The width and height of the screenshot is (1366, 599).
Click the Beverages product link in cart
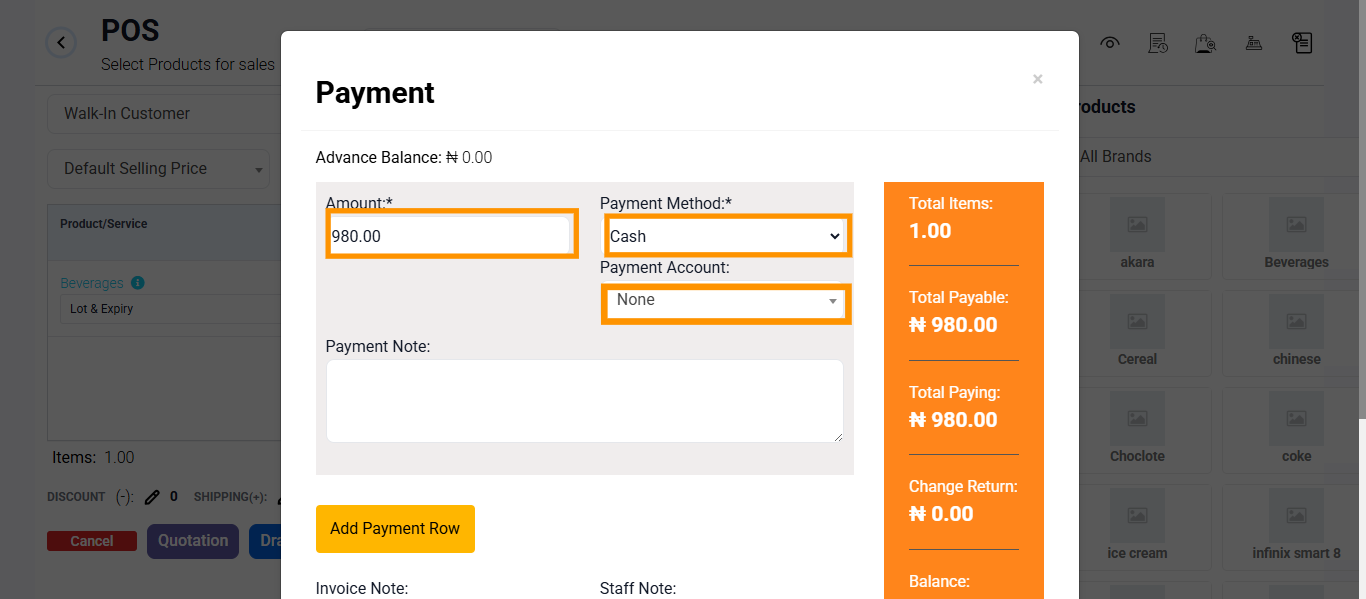click(x=92, y=283)
